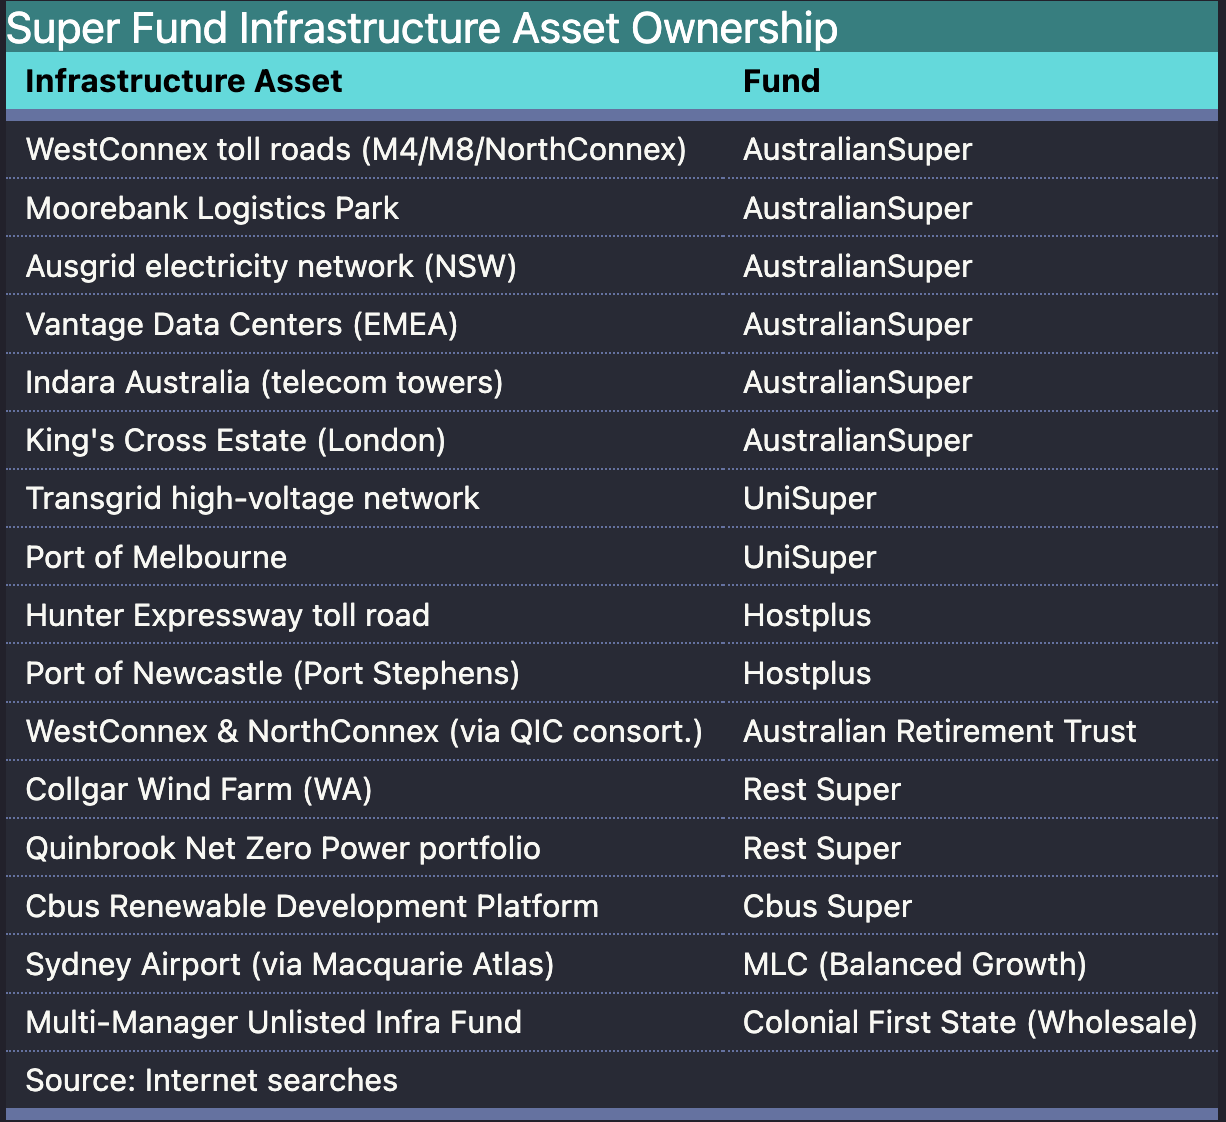Screen dimensions: 1226x1122
Task: Click the Australian Retirement Trust fund cell
Action: tap(939, 731)
